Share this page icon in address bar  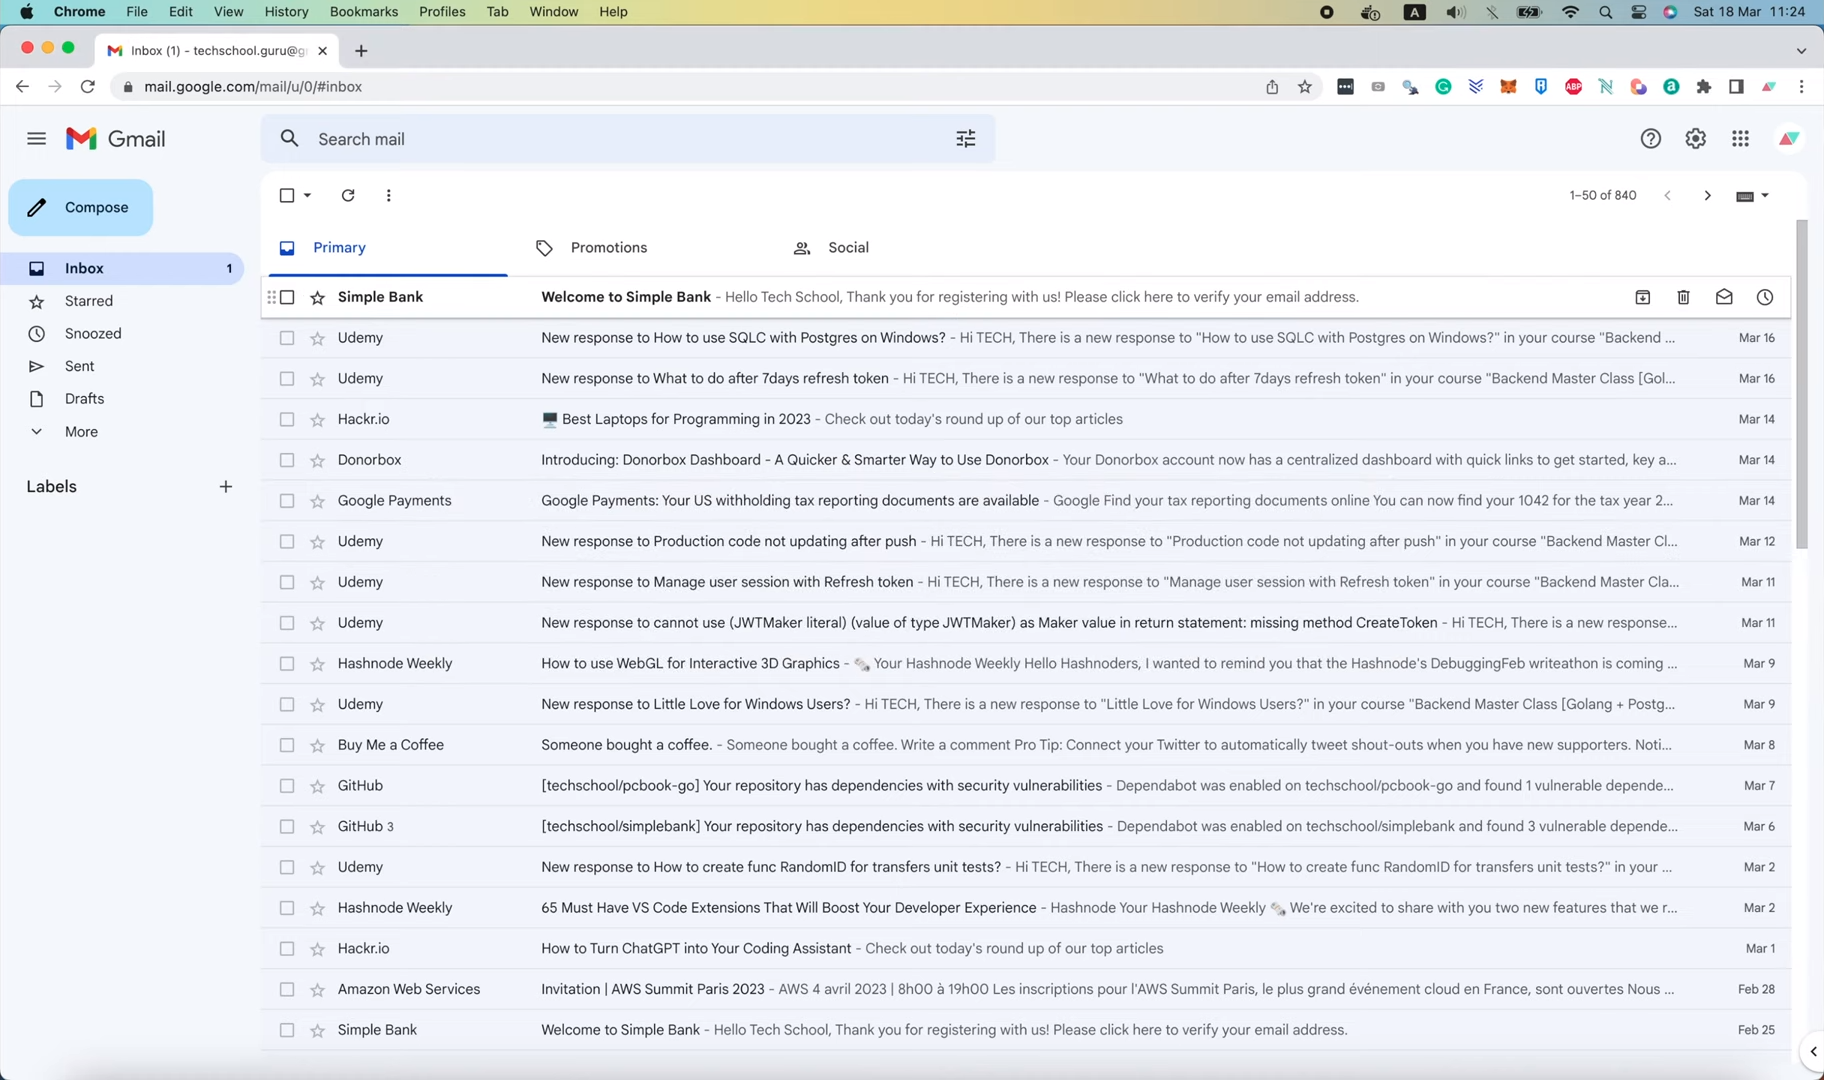coord(1272,87)
